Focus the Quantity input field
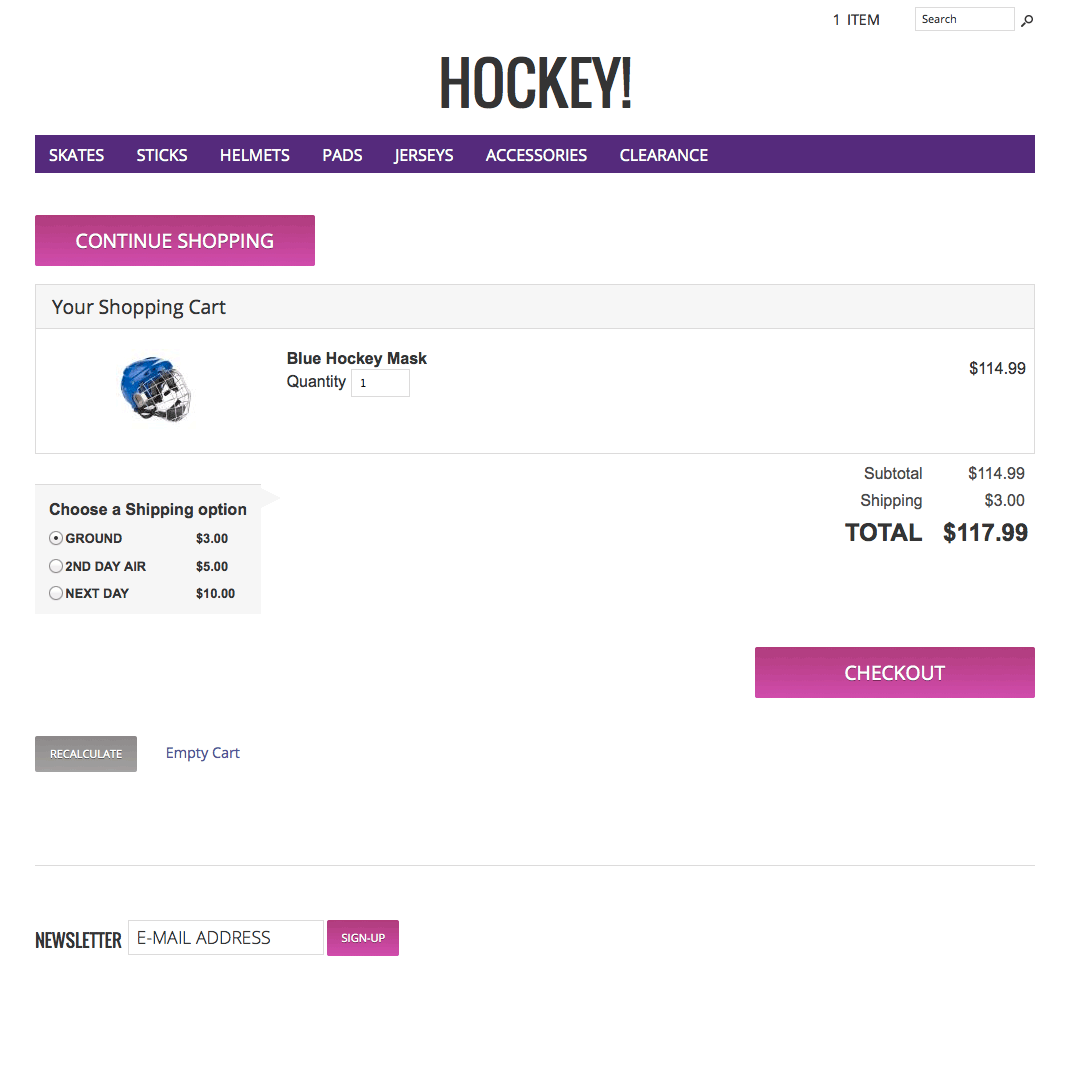Screen dimensions: 1070x1070 (x=380, y=383)
